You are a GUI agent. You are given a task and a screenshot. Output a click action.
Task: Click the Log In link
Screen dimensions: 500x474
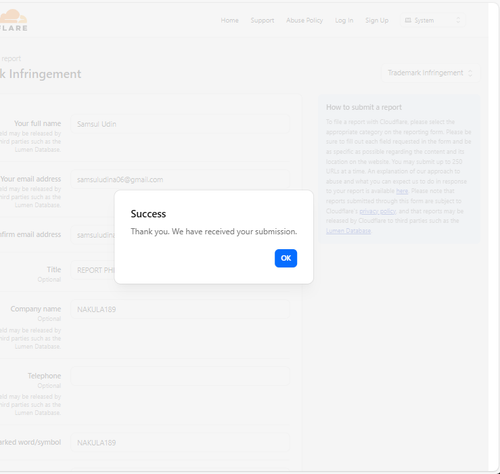tap(344, 20)
